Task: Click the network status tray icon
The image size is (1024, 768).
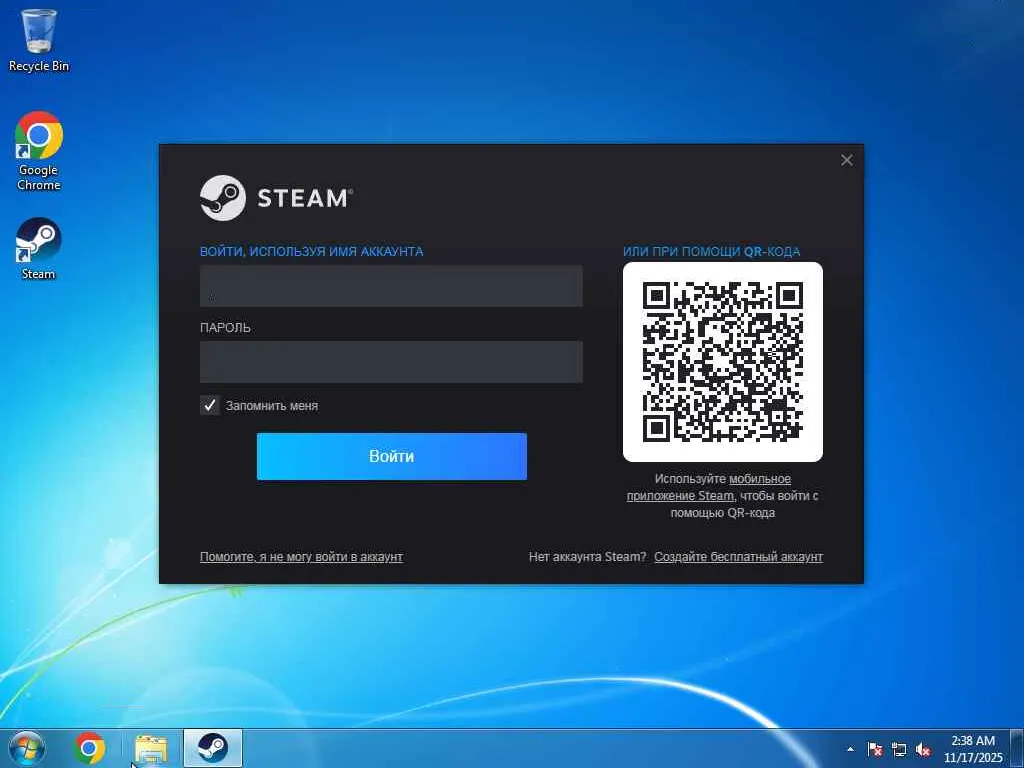Action: pos(899,749)
